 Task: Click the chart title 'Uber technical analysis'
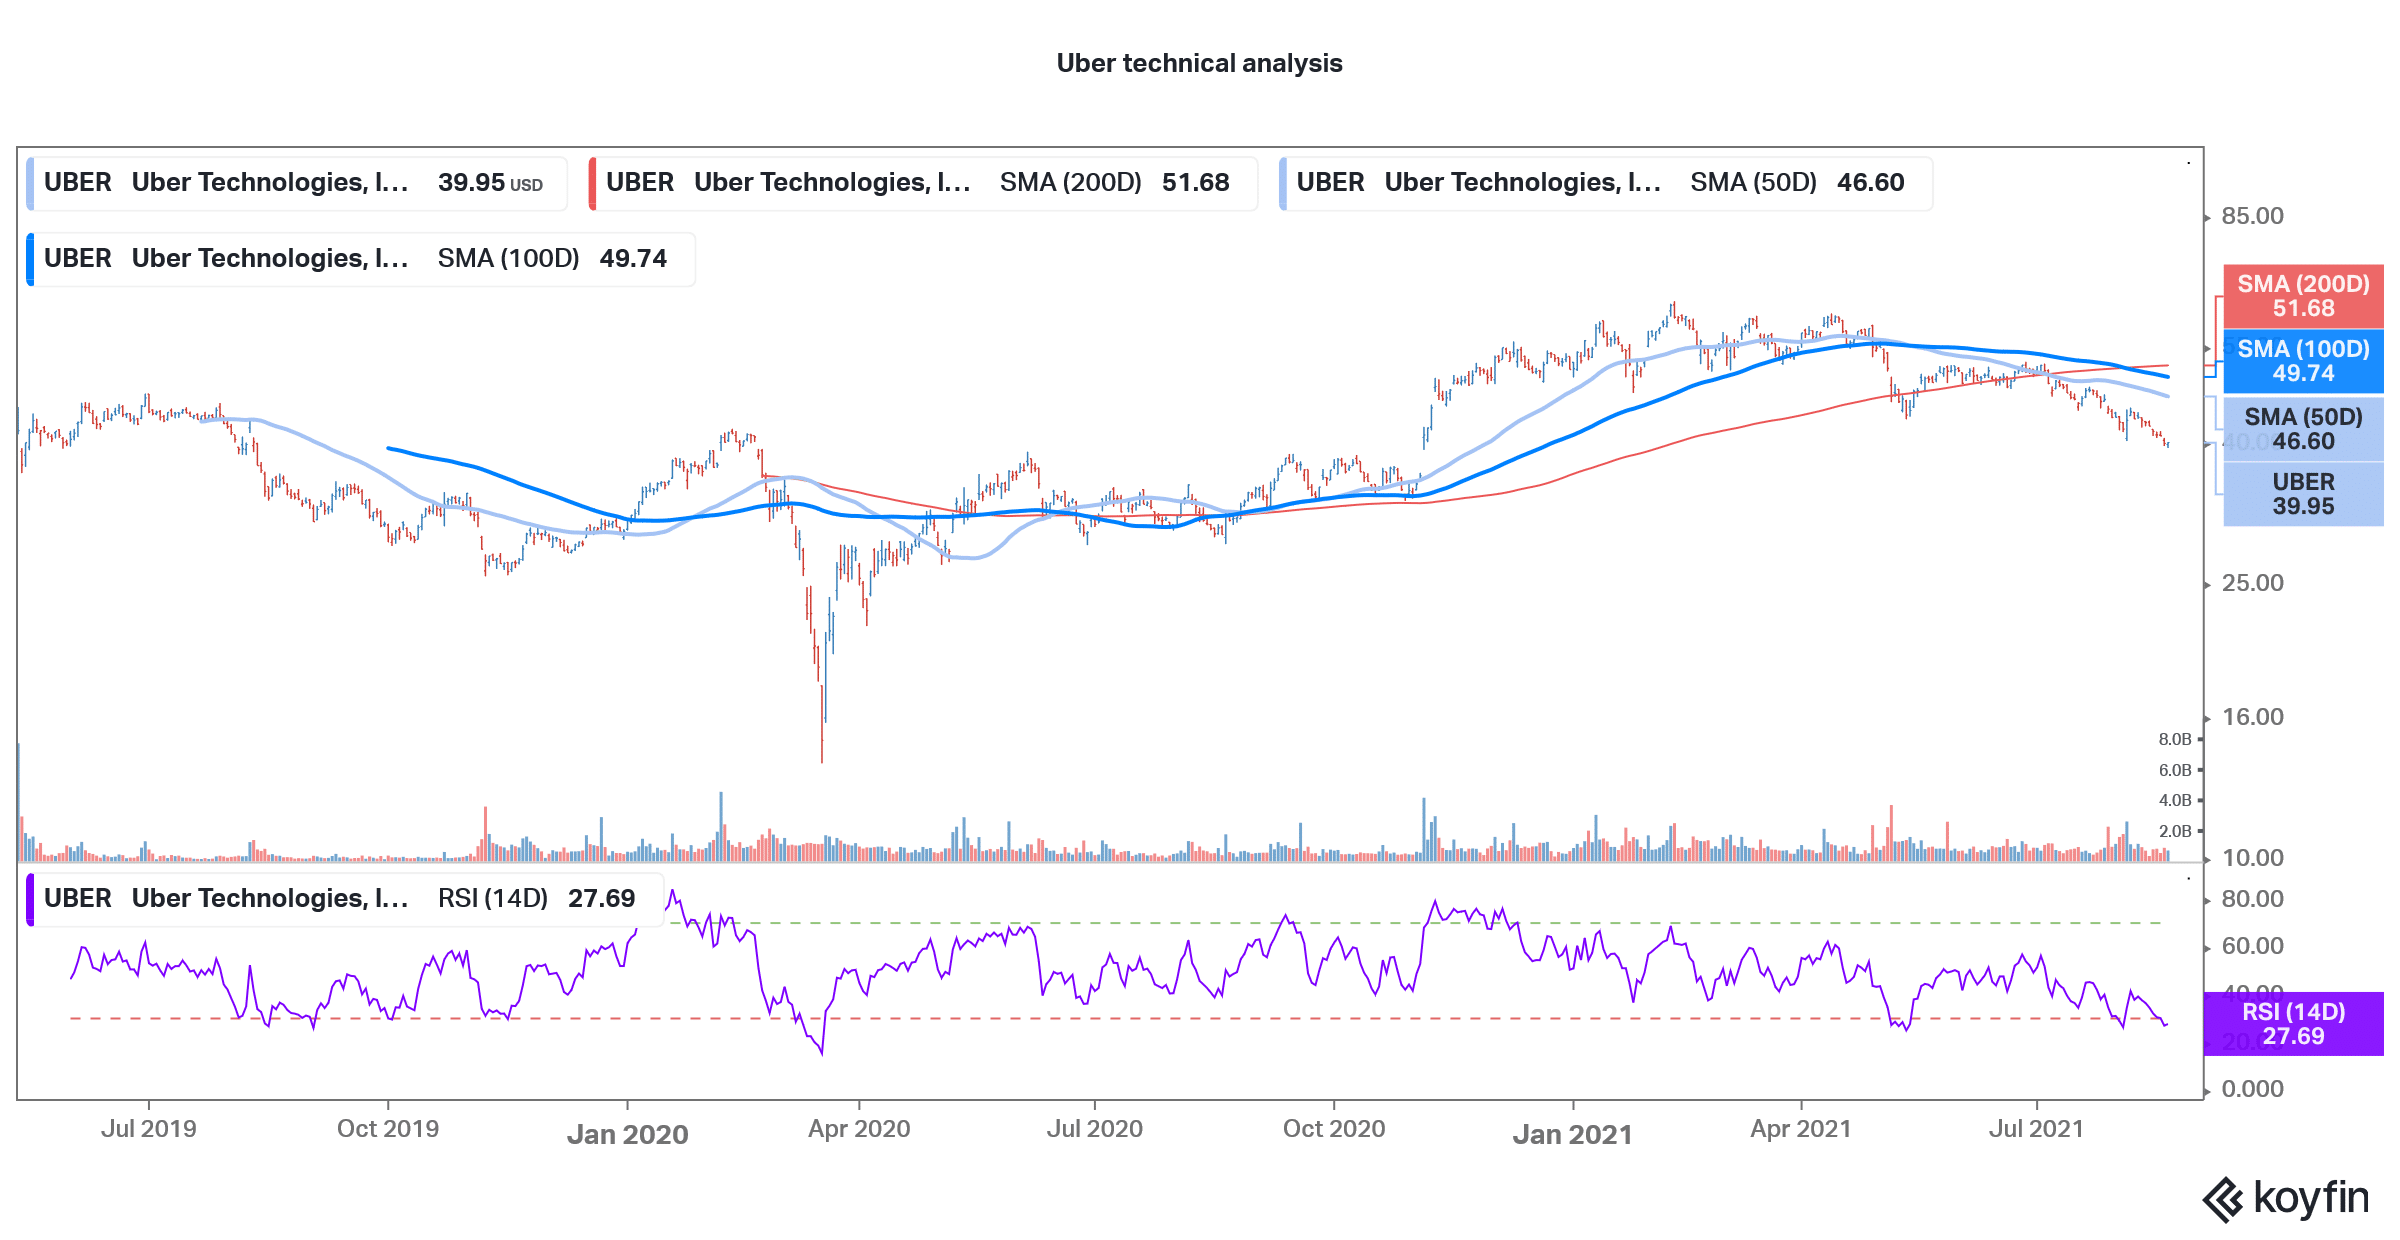click(x=1199, y=63)
